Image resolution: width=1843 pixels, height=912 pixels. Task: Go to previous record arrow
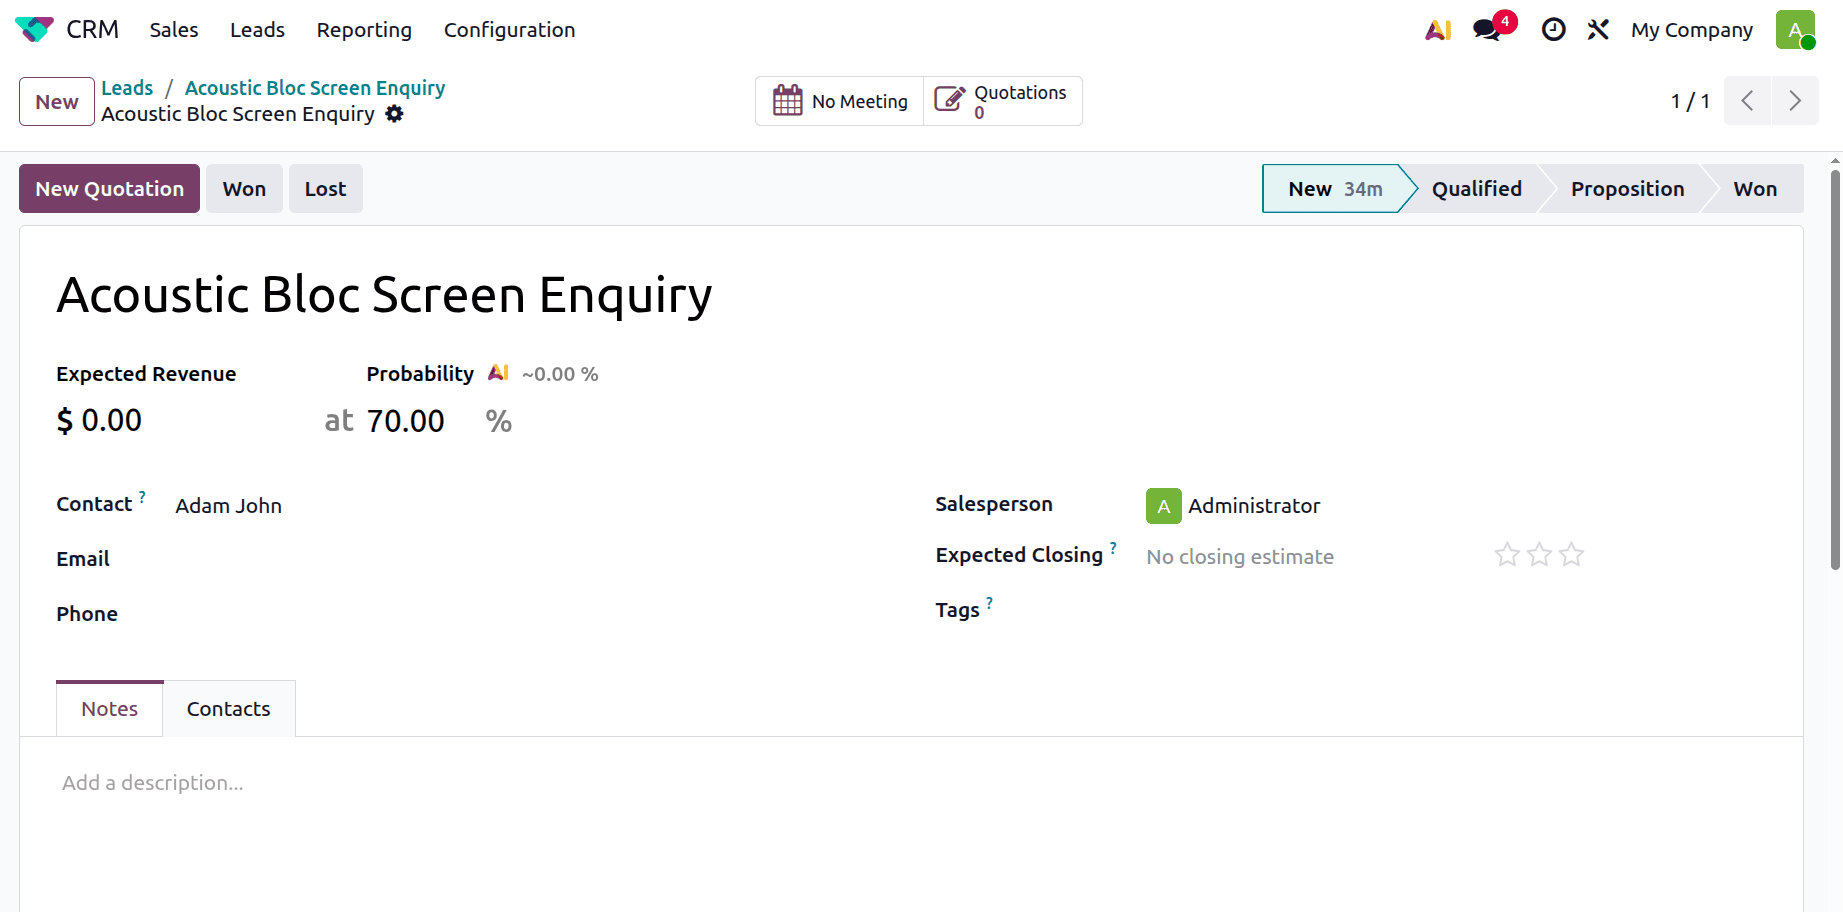coord(1747,101)
